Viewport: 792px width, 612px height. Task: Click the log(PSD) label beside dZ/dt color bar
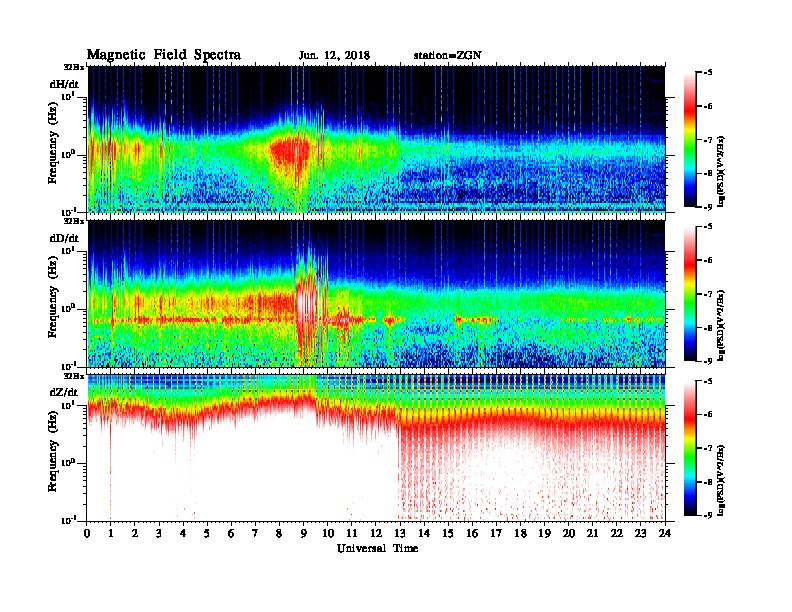(x=722, y=480)
